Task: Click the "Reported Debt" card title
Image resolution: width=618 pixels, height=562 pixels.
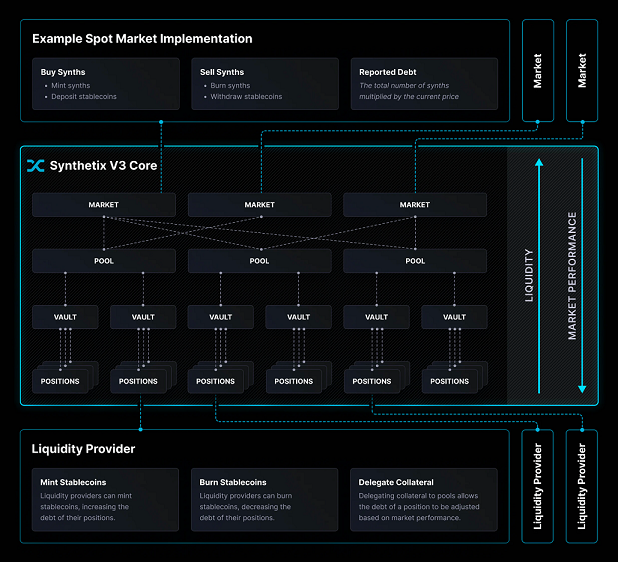Action: (388, 72)
